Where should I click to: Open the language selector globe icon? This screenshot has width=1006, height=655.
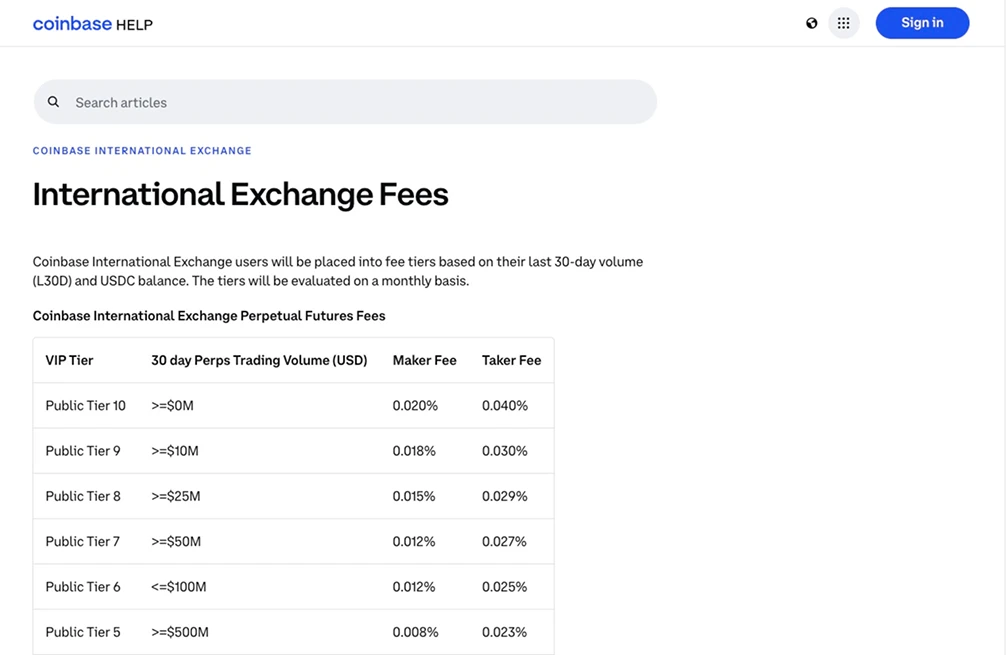(814, 22)
